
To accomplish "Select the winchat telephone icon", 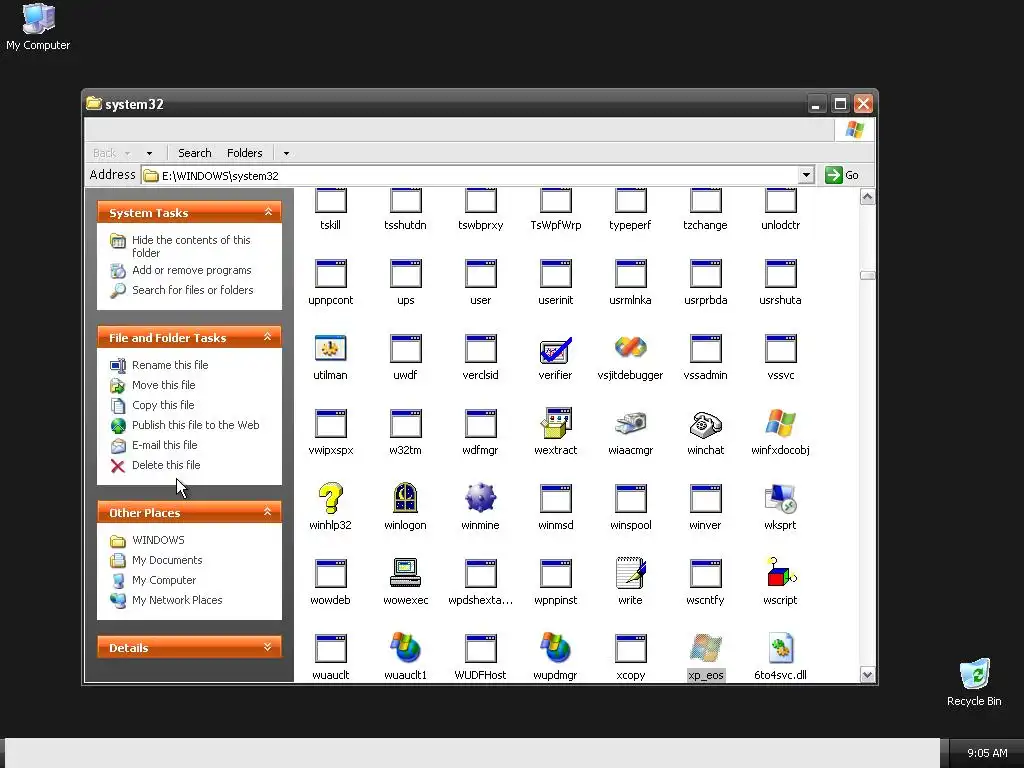I will 705,424.
